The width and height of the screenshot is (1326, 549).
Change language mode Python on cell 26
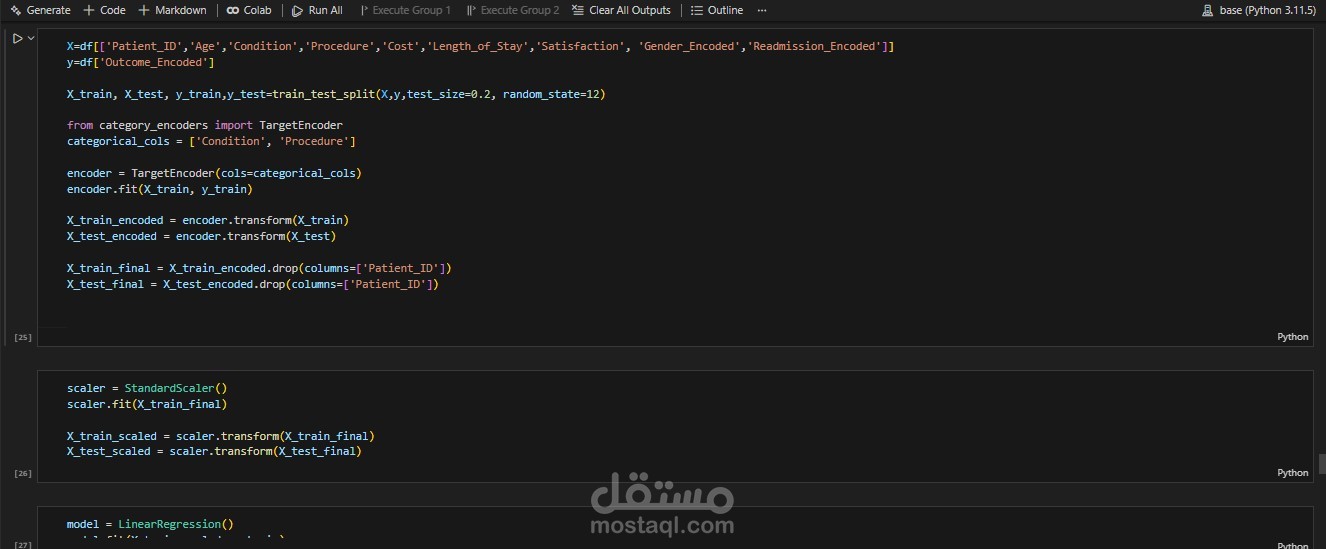[1292, 472]
